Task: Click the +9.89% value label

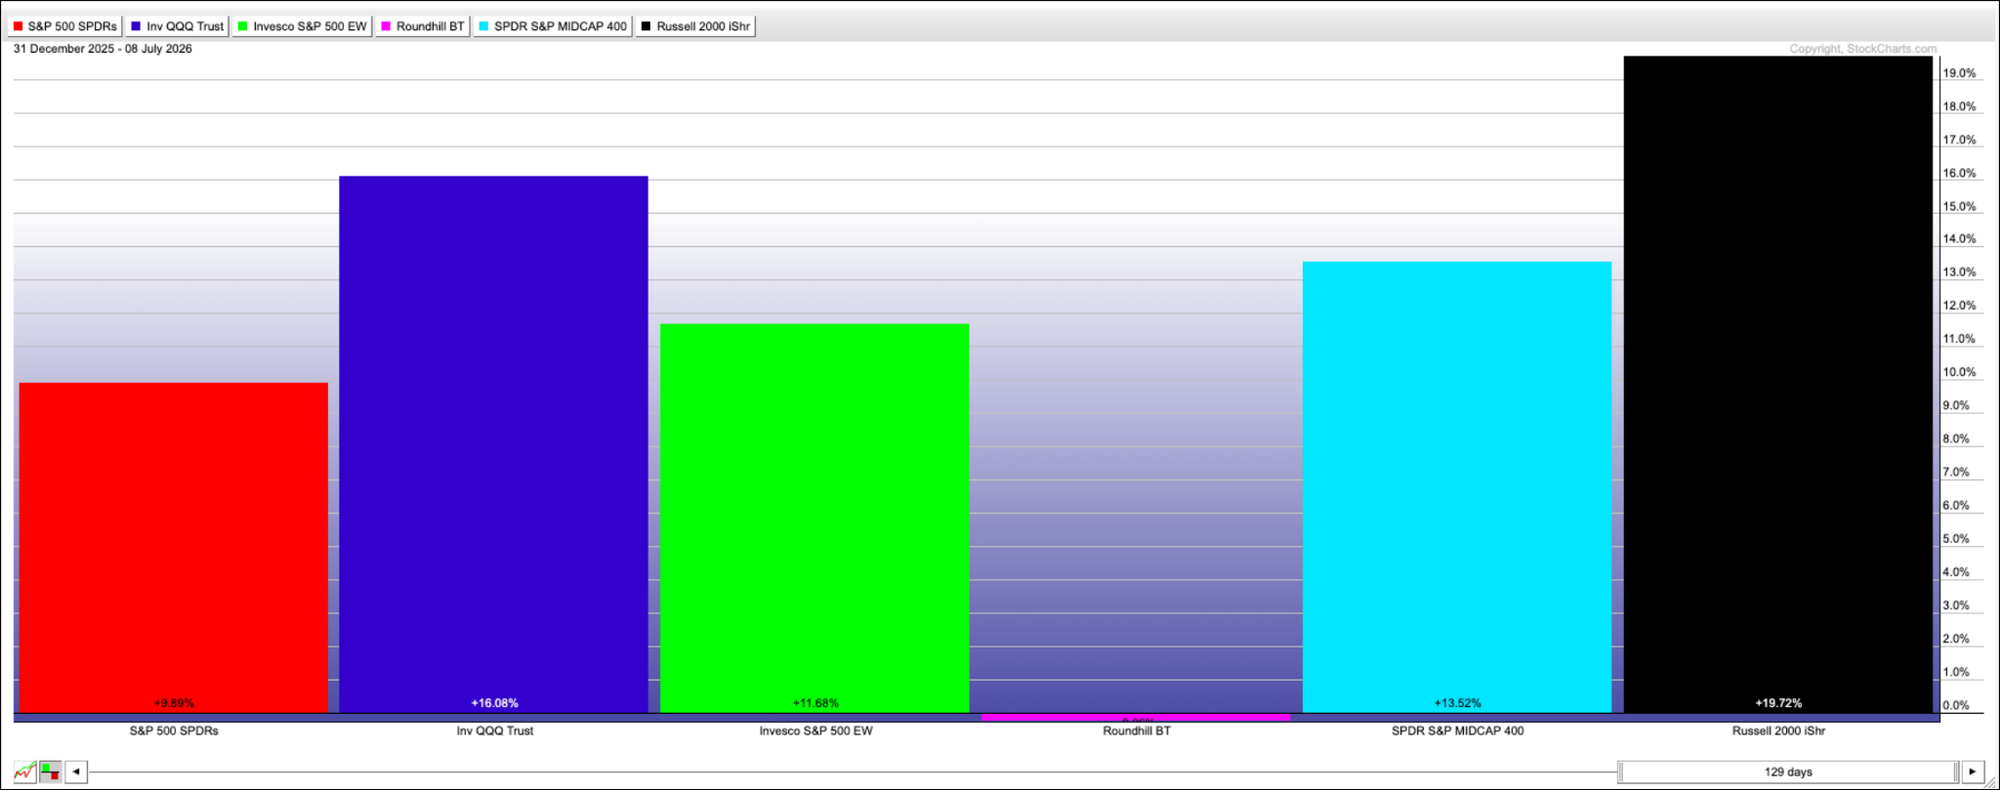Action: point(174,703)
